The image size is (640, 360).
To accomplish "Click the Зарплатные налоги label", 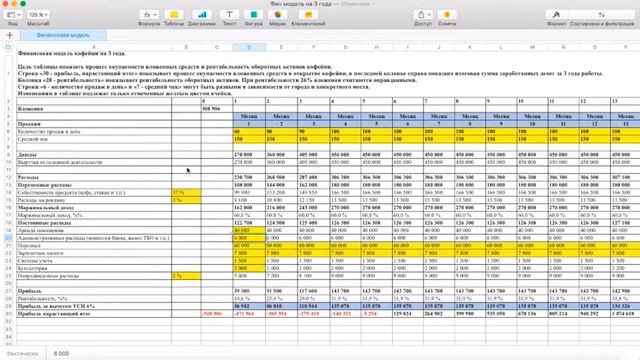I will pos(94,253).
